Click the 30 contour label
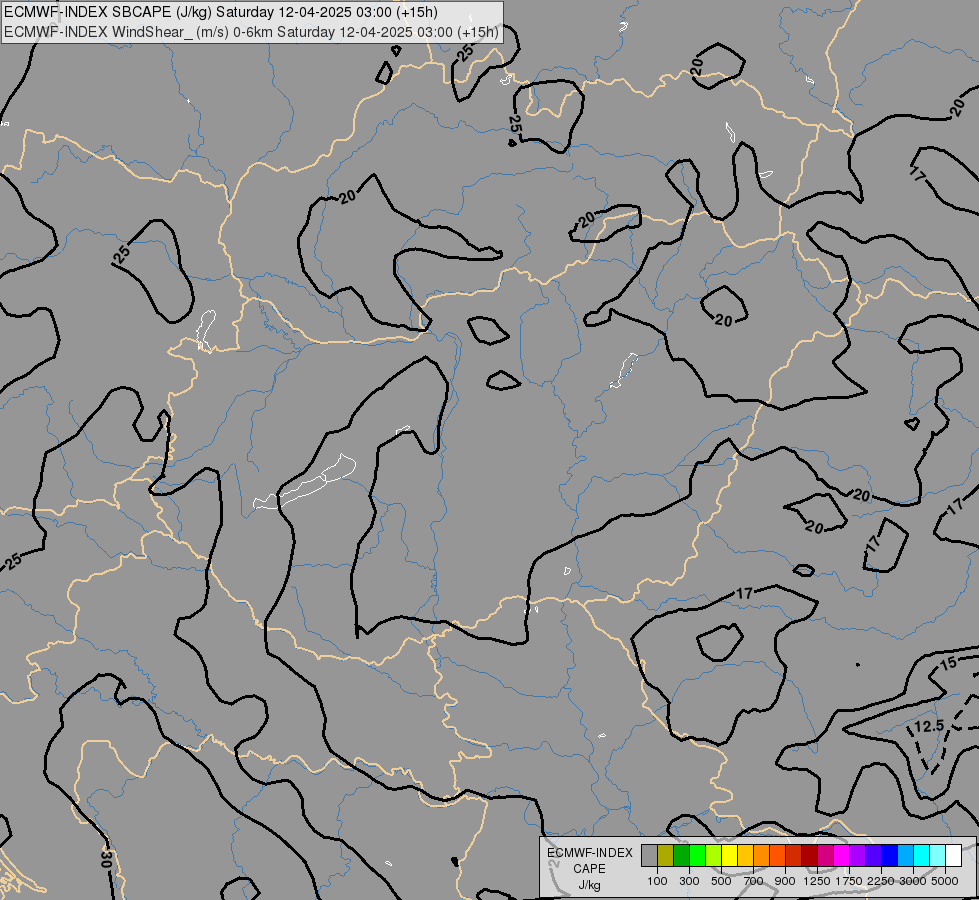The width and height of the screenshot is (979, 900). [x=107, y=859]
